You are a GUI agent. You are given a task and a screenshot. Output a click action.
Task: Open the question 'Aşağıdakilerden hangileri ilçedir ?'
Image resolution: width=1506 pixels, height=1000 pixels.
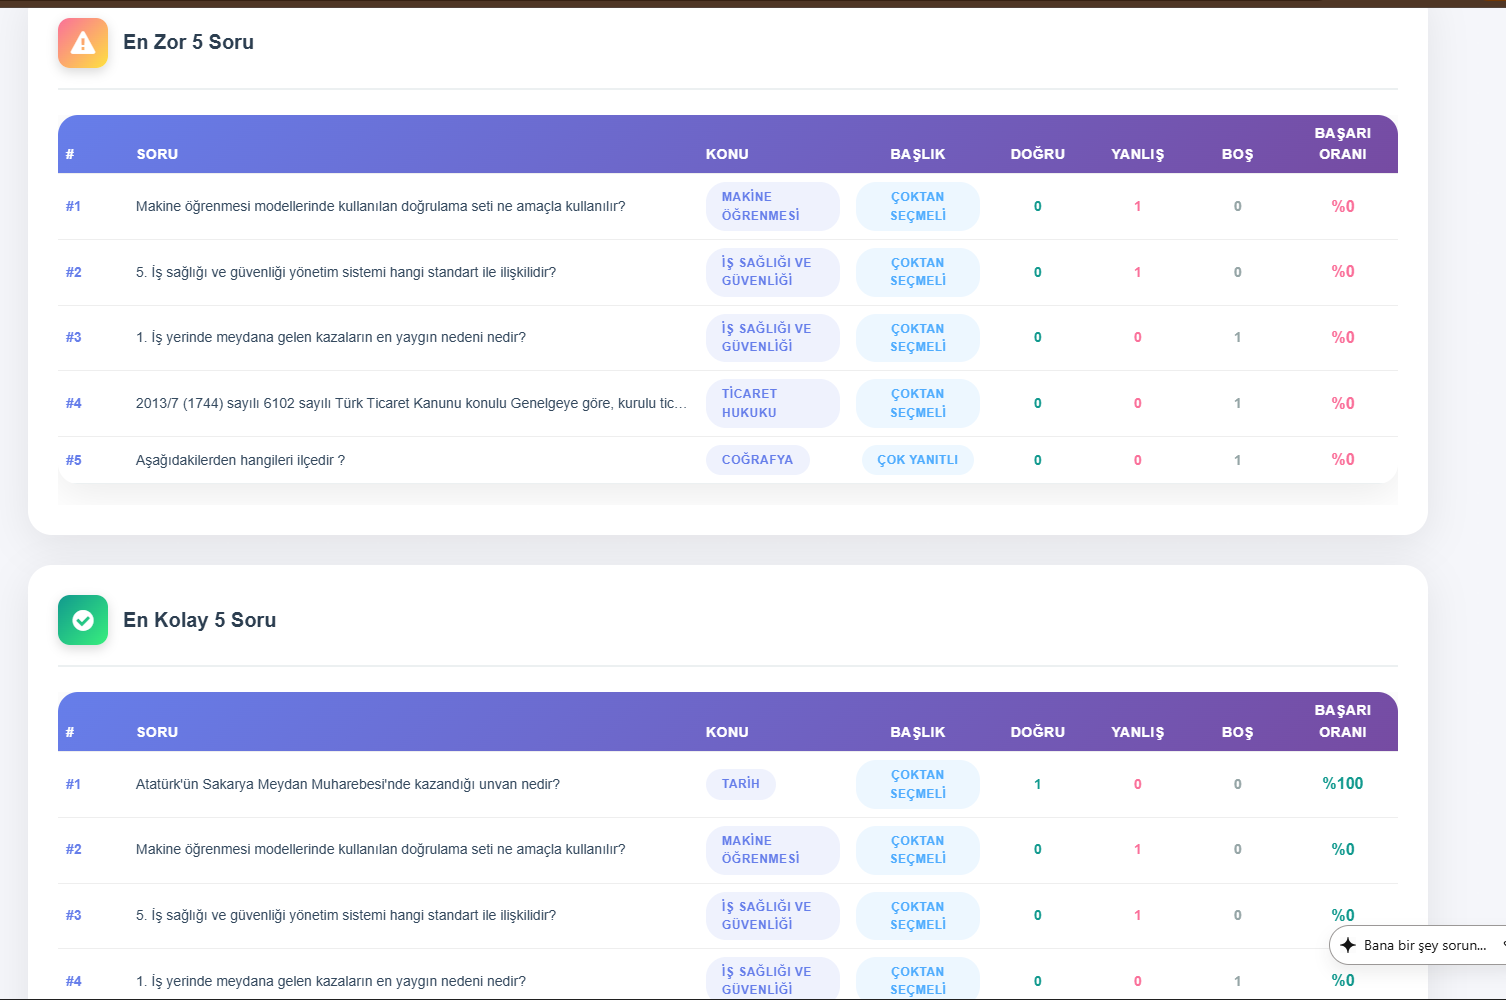(x=240, y=460)
